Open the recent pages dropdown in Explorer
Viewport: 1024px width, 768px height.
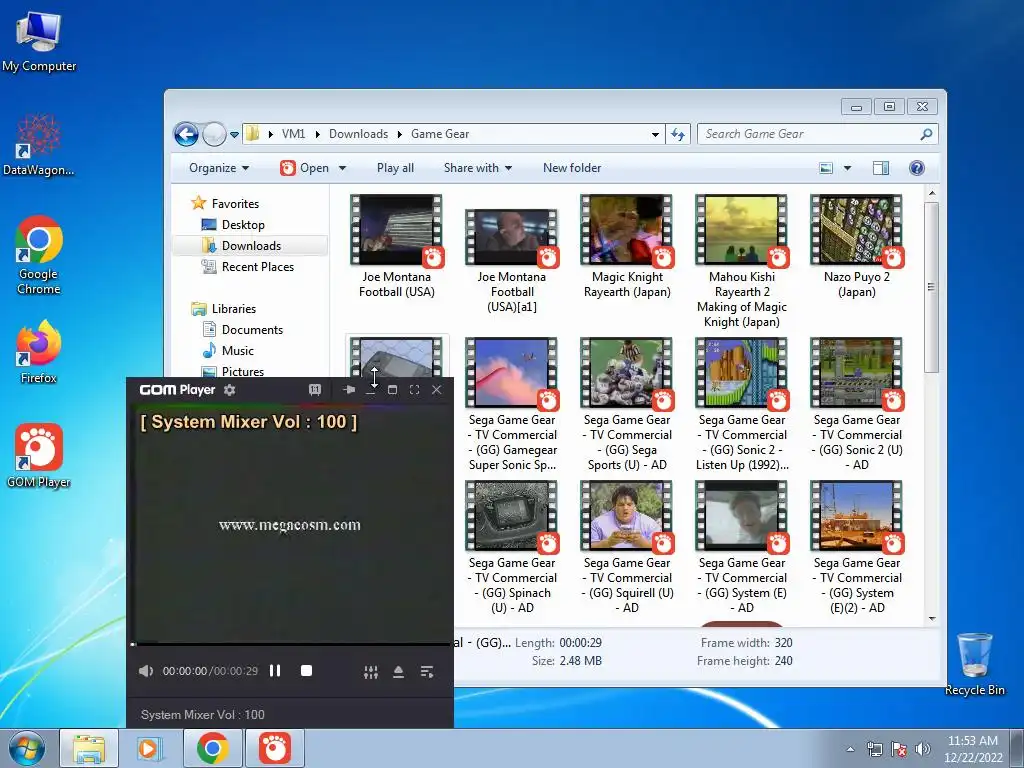click(x=234, y=135)
